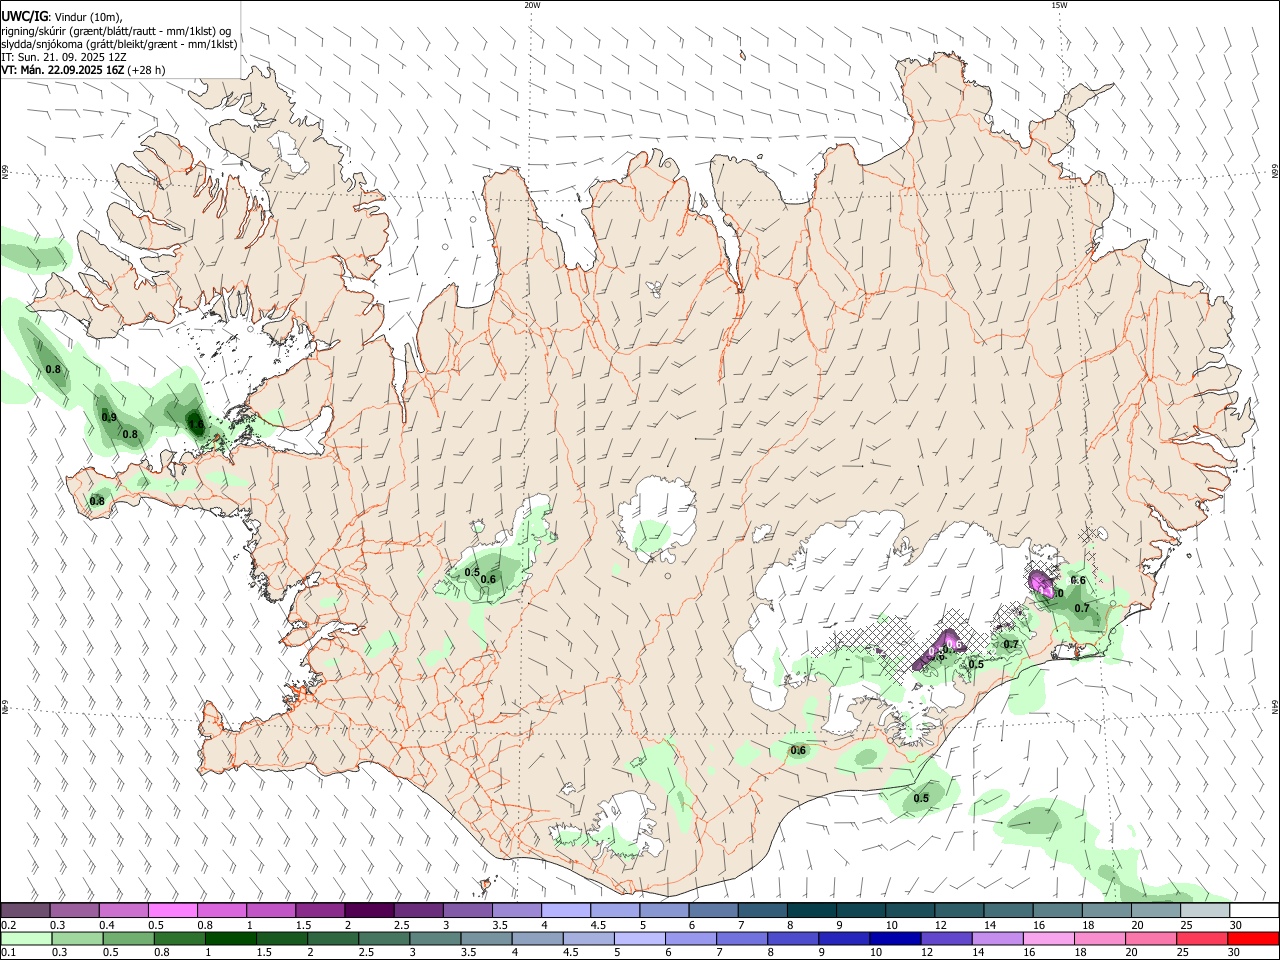Image resolution: width=1280 pixels, height=960 pixels.
Task: Click the bright red rain-legend swatch starting at 30
Action: [x=1254, y=939]
